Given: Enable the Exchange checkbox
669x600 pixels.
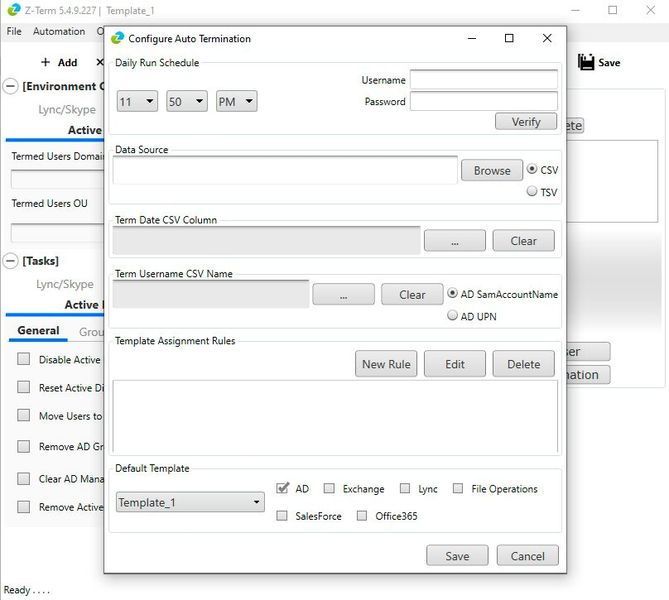Looking at the screenshot, I should coord(329,488).
